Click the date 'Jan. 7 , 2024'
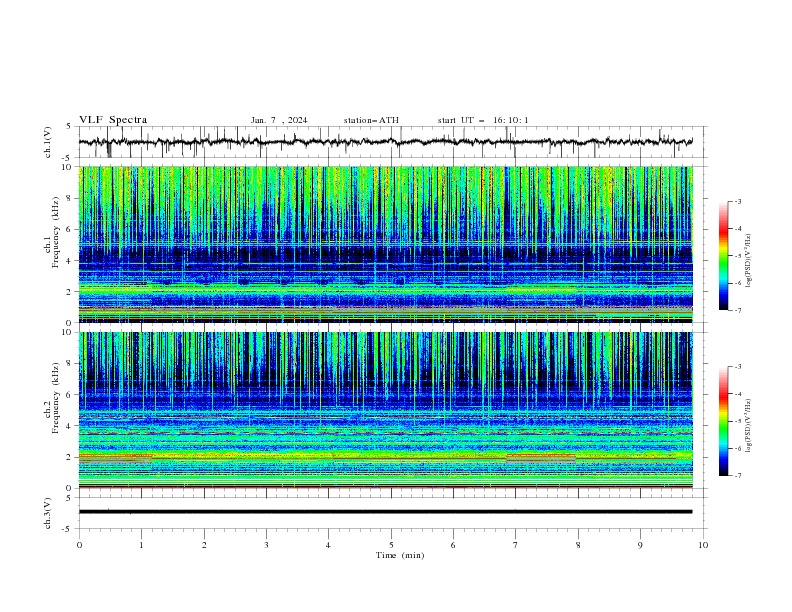 click(279, 120)
